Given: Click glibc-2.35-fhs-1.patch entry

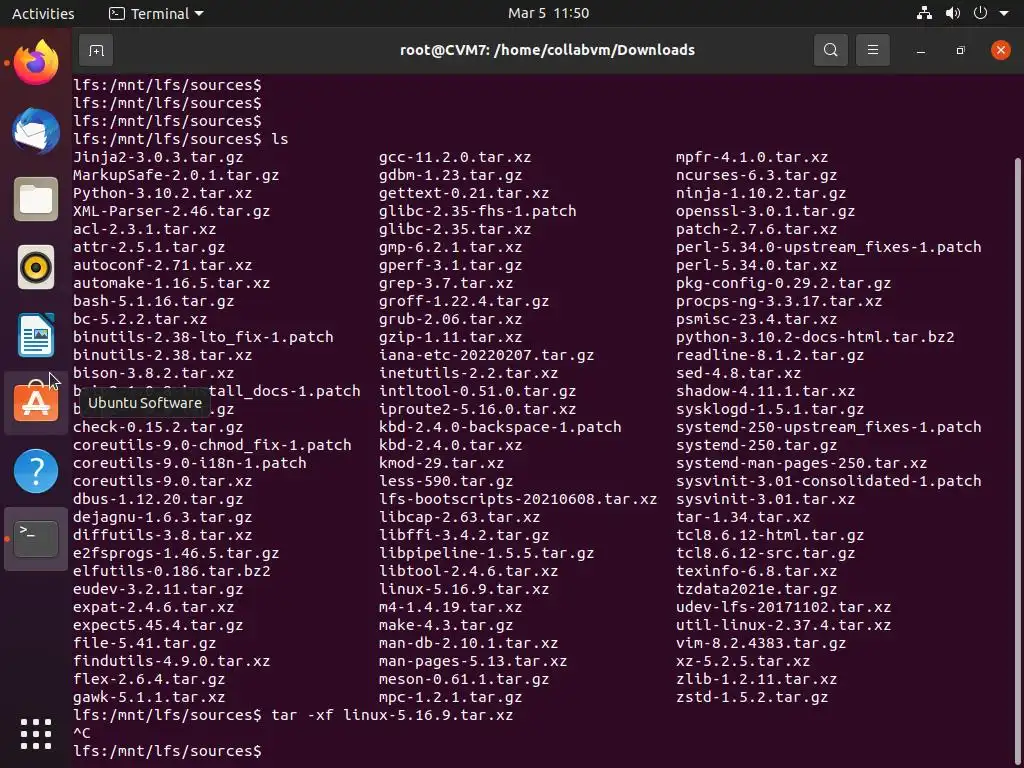Looking at the screenshot, I should click(x=477, y=212).
